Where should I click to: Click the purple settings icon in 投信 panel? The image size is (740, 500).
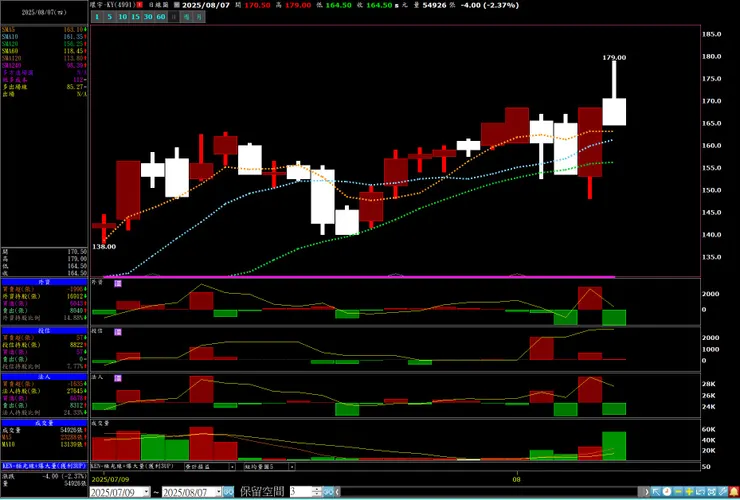pos(118,332)
